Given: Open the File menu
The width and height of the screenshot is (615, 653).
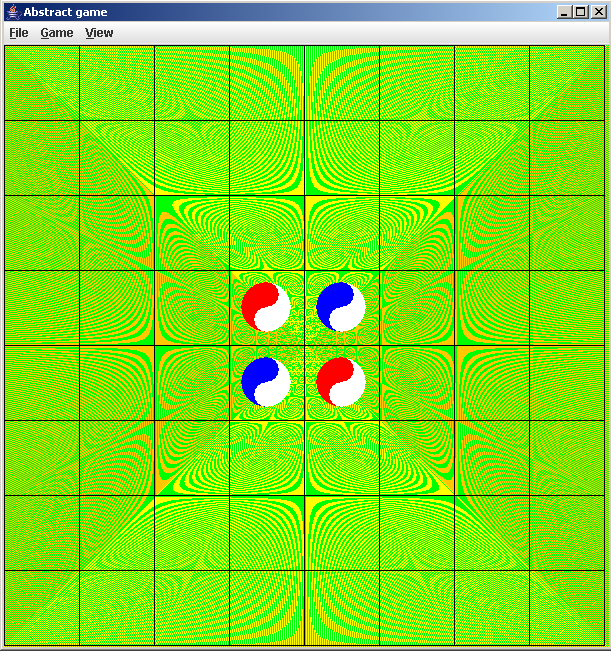Looking at the screenshot, I should [x=19, y=33].
